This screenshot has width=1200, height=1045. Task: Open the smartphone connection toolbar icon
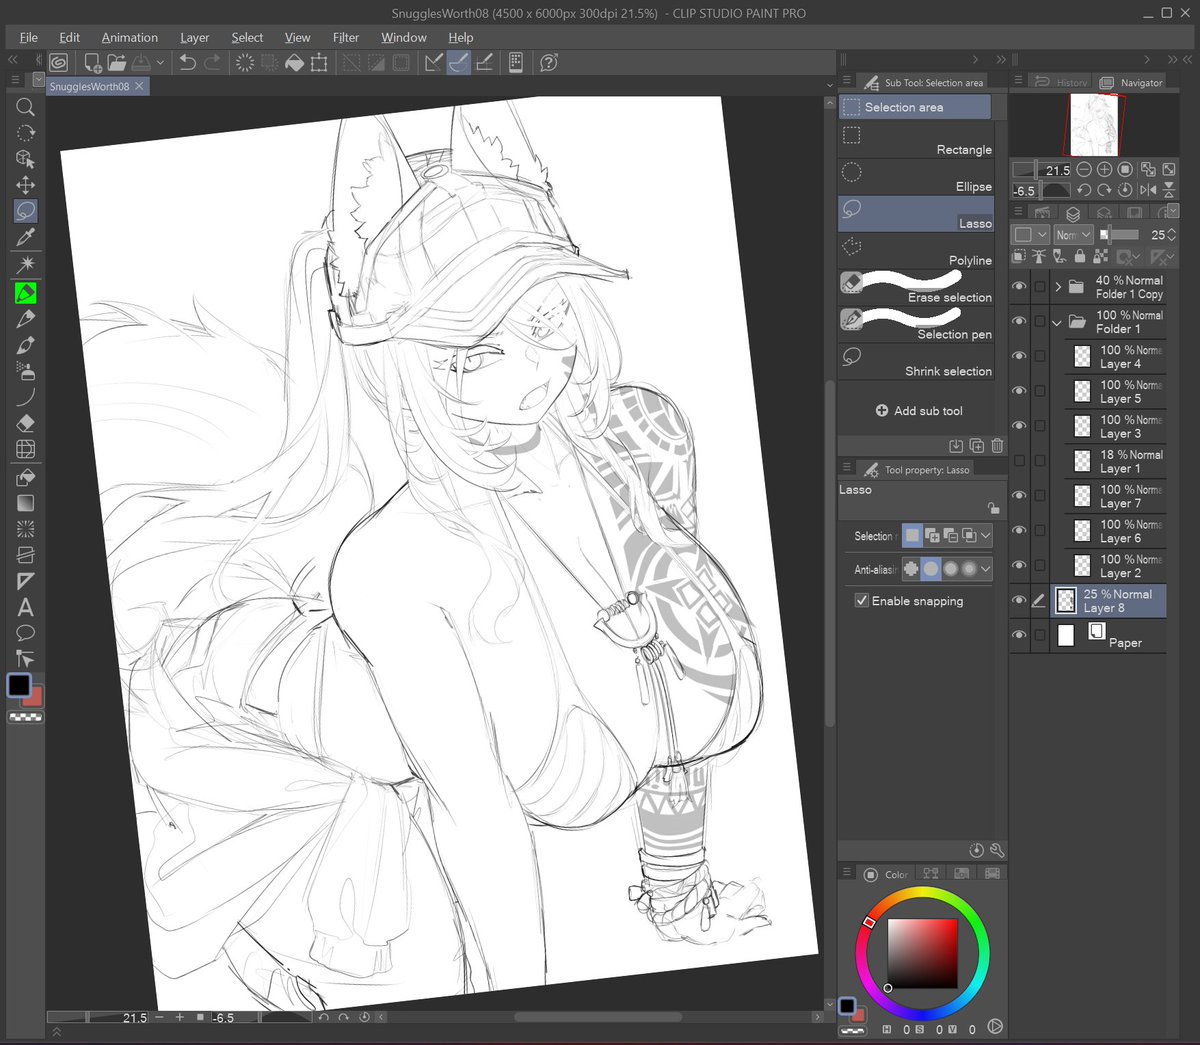[x=516, y=63]
